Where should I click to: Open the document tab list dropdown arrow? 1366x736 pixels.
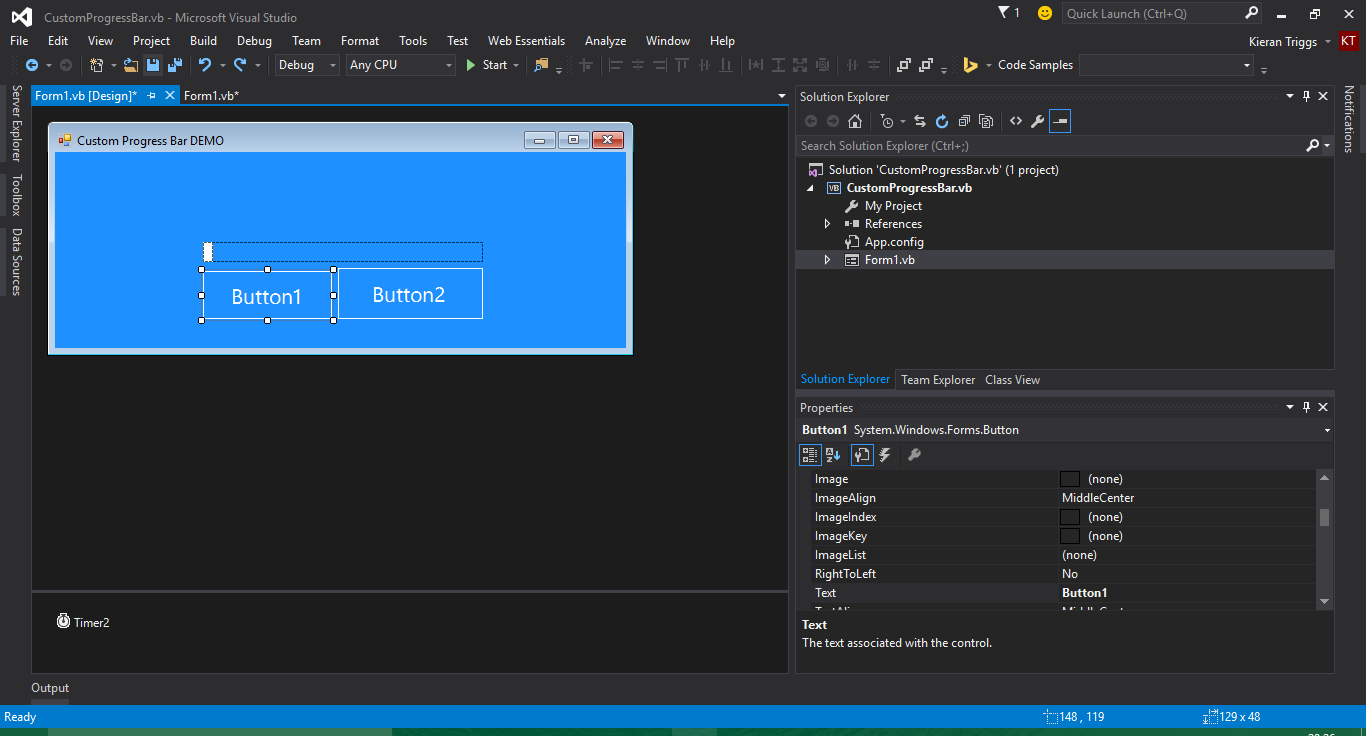pyautogui.click(x=782, y=96)
